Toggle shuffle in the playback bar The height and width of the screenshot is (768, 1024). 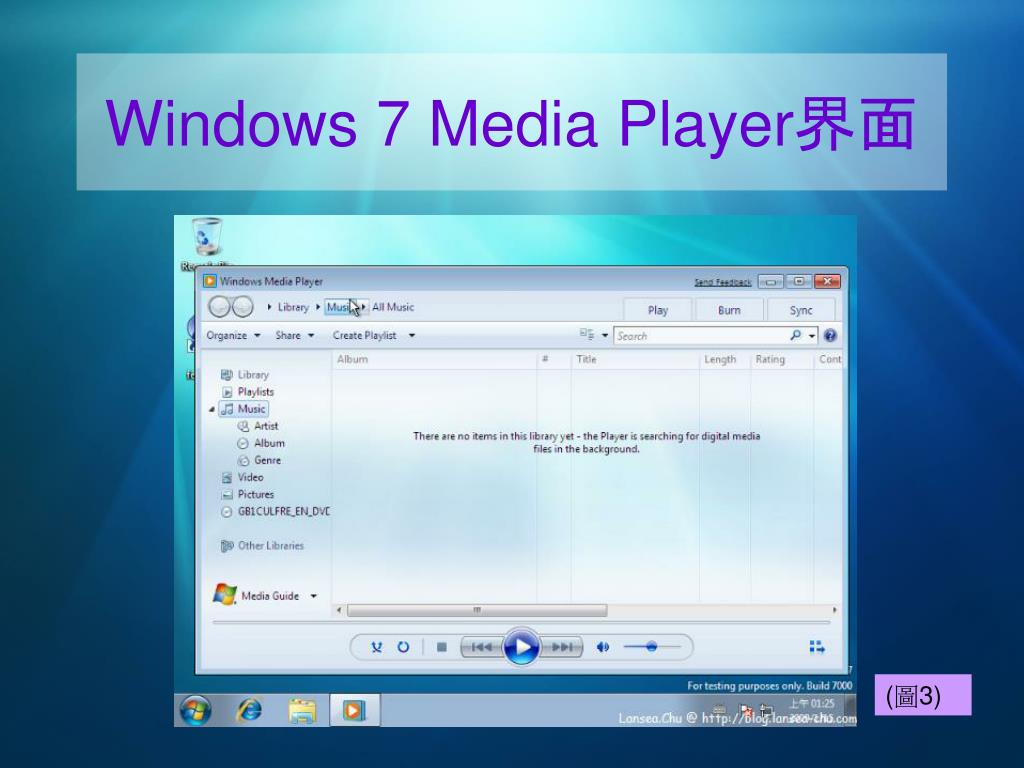tap(377, 647)
